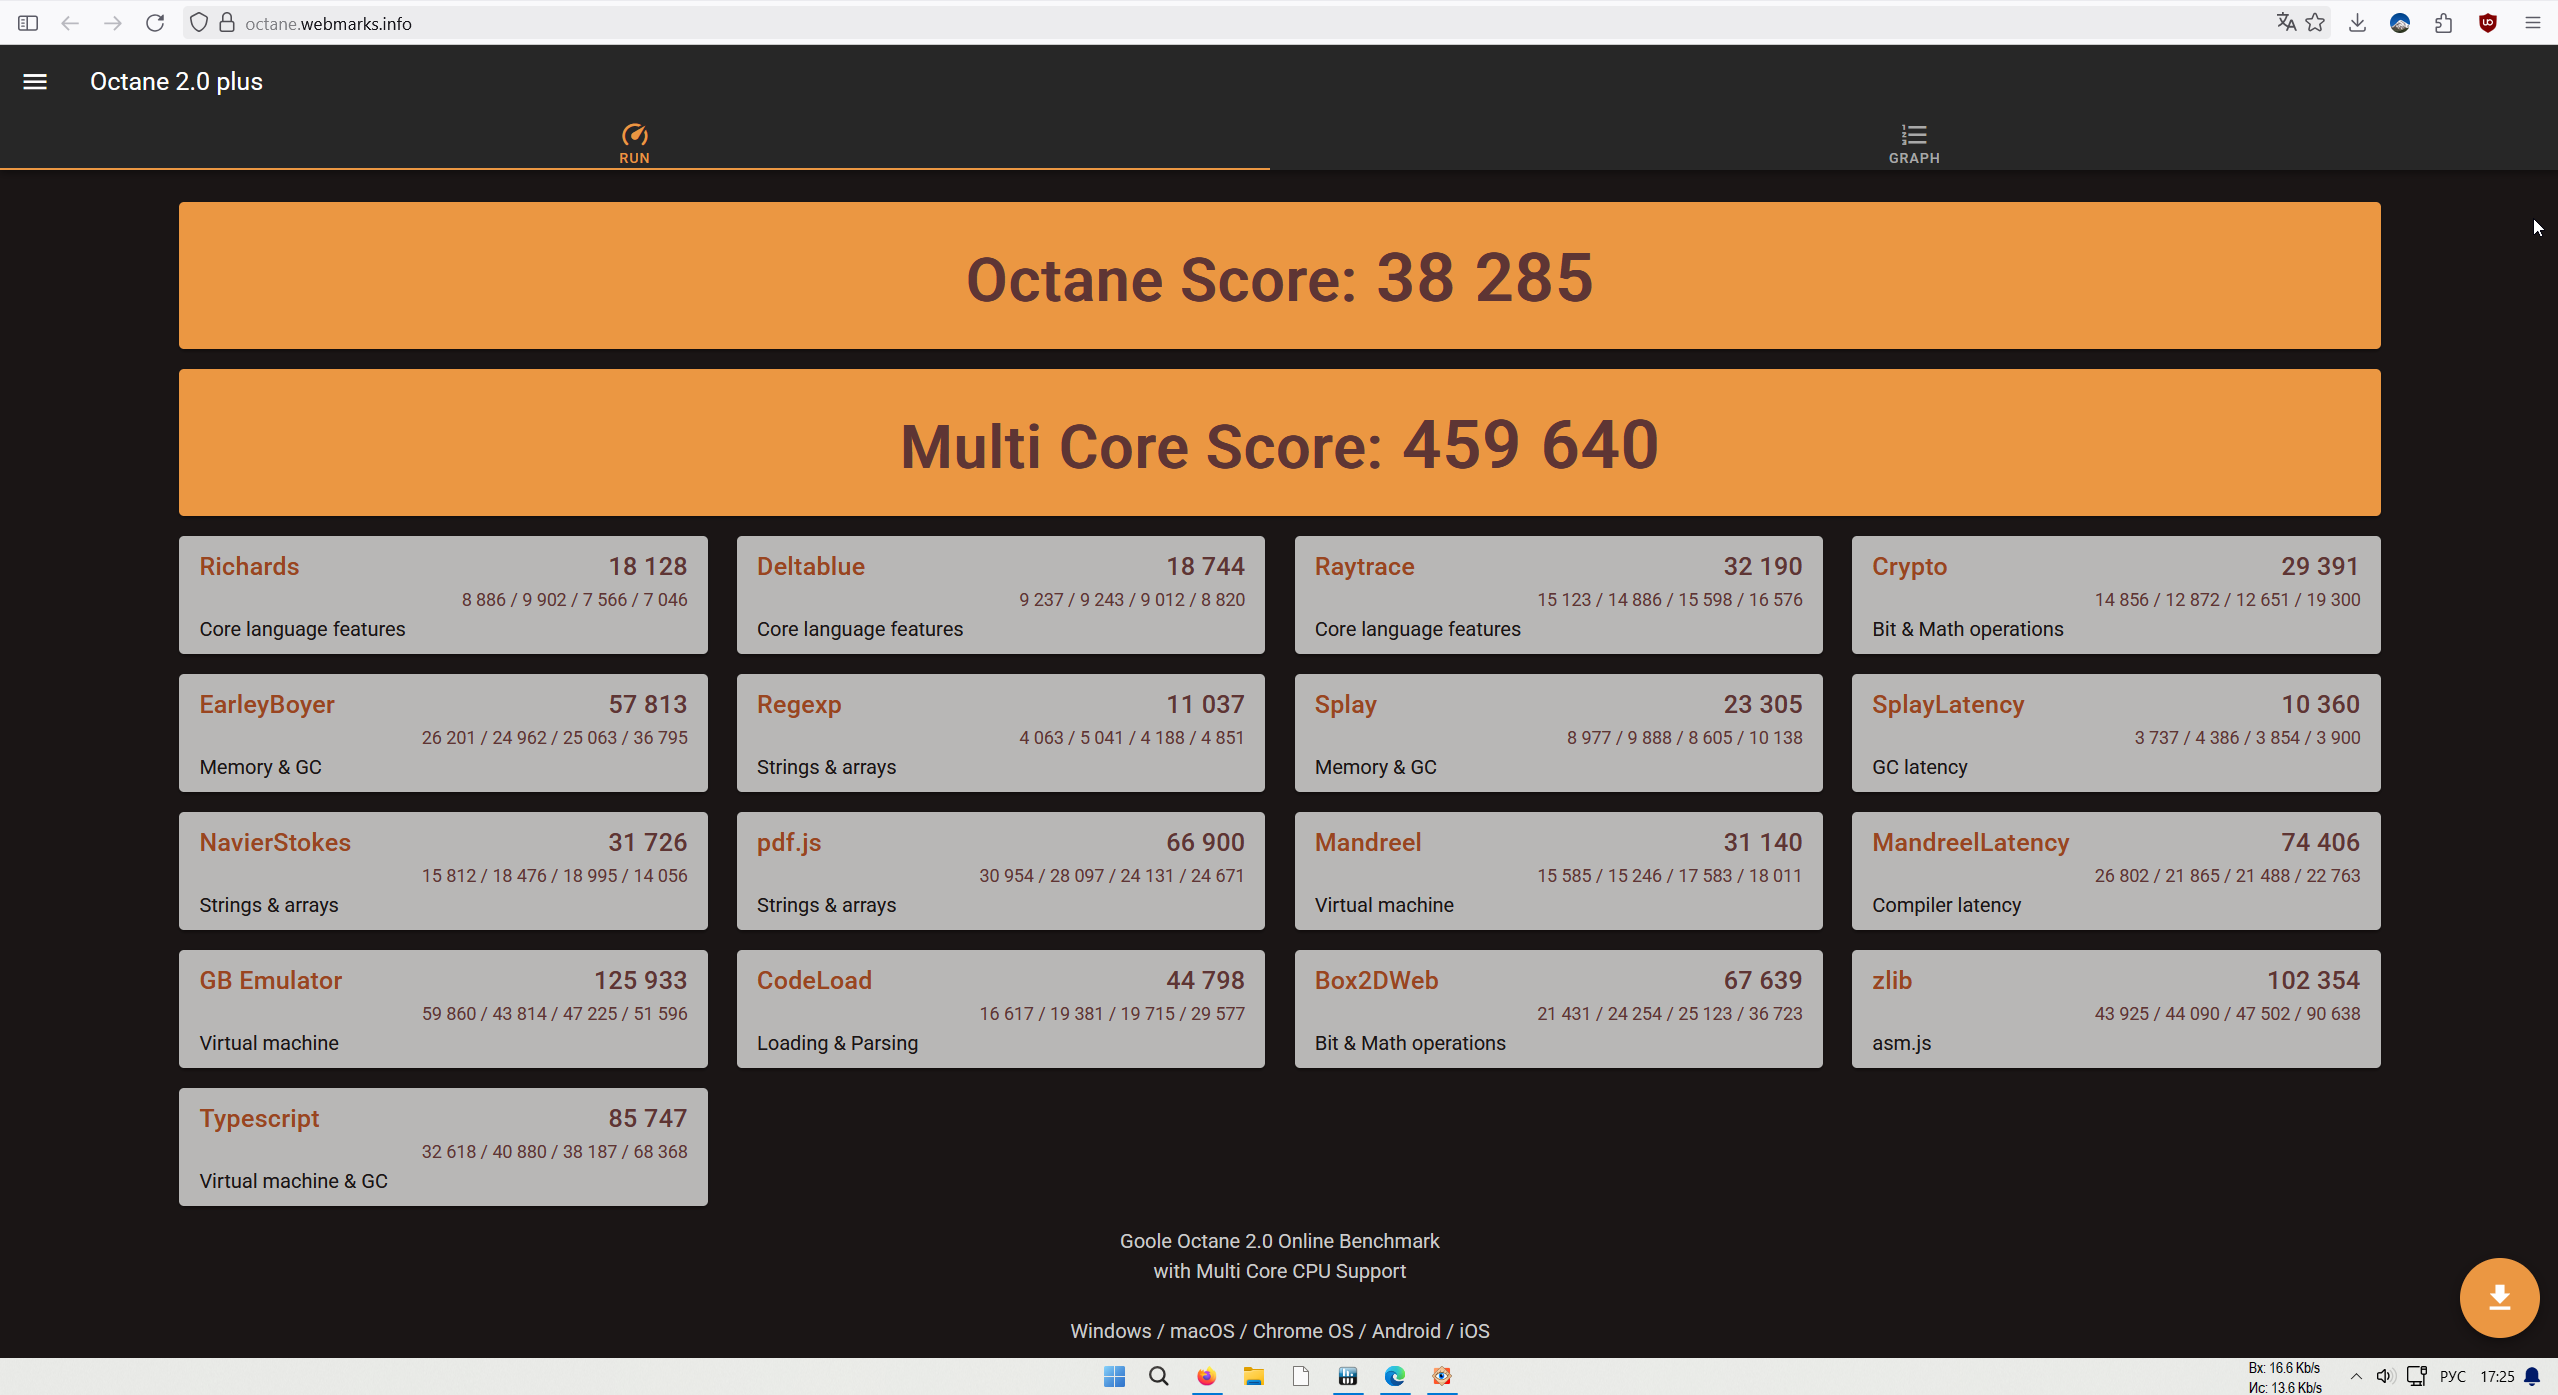Open Firefox application menu
Image resolution: width=2558 pixels, height=1395 pixels.
(x=2532, y=23)
